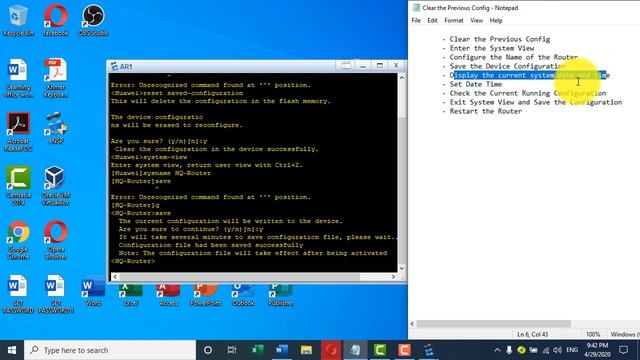
Task: Switch to Excel in the taskbar
Action: pyautogui.click(x=257, y=350)
